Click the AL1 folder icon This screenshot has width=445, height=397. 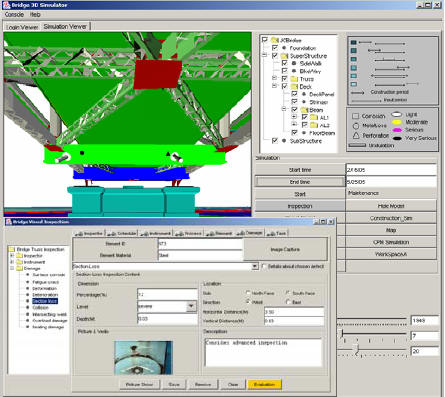click(314, 117)
